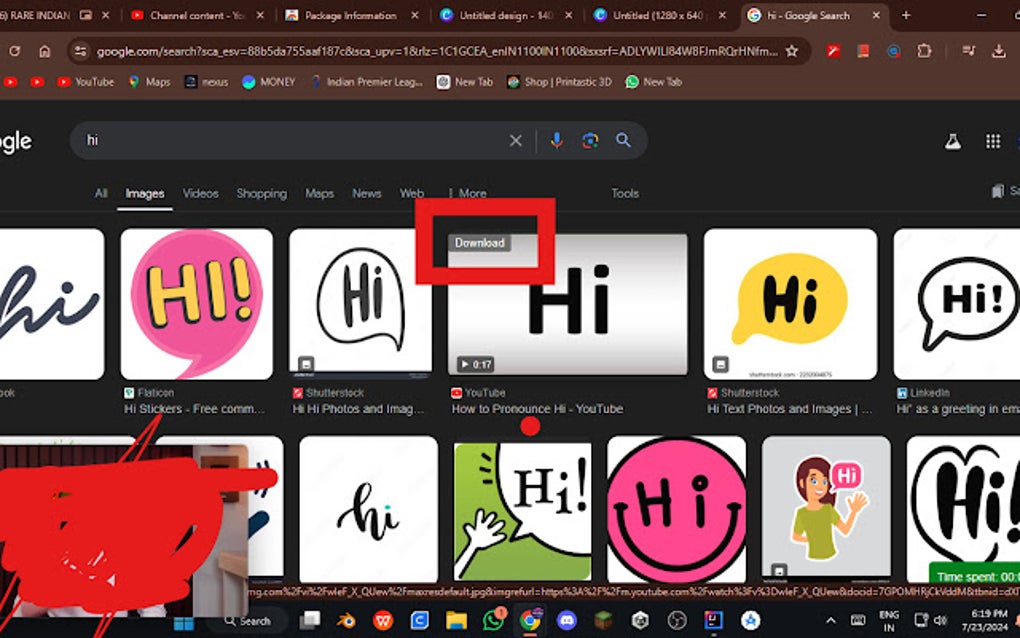Image resolution: width=1020 pixels, height=638 pixels.
Task: Select the yellow Hi speech bubble thumbnail
Action: (x=790, y=303)
